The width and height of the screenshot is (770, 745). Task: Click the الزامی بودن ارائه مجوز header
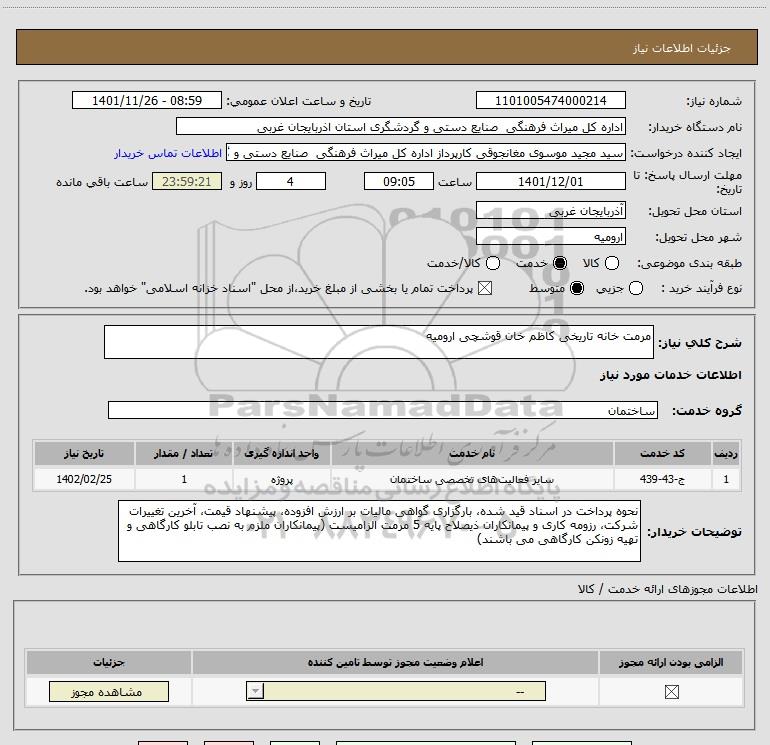click(x=671, y=662)
